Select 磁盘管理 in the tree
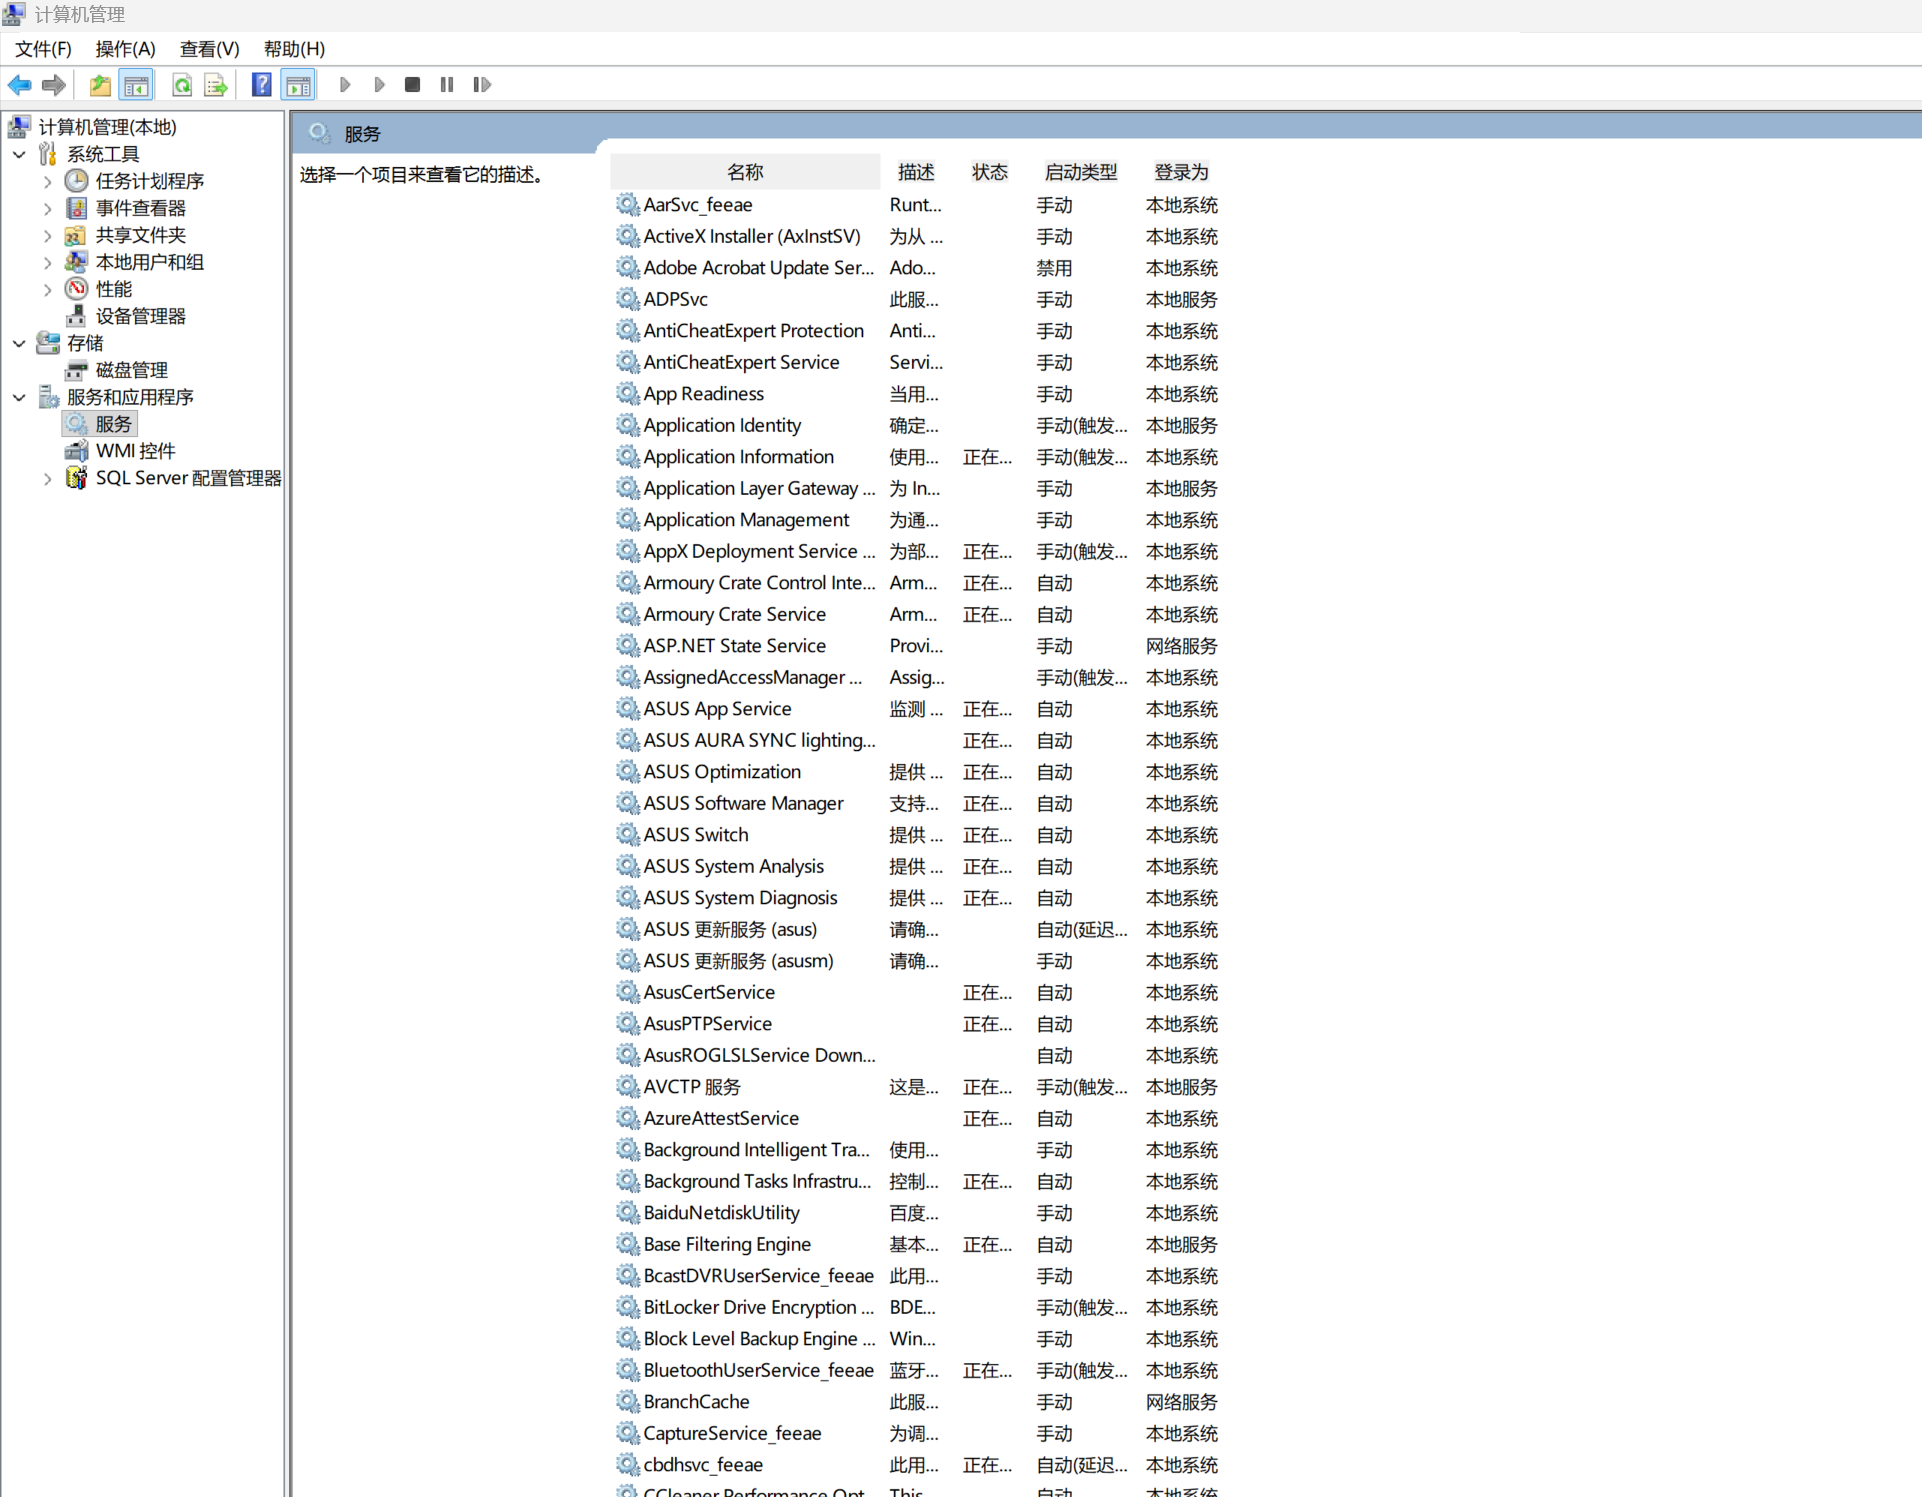 [x=131, y=370]
